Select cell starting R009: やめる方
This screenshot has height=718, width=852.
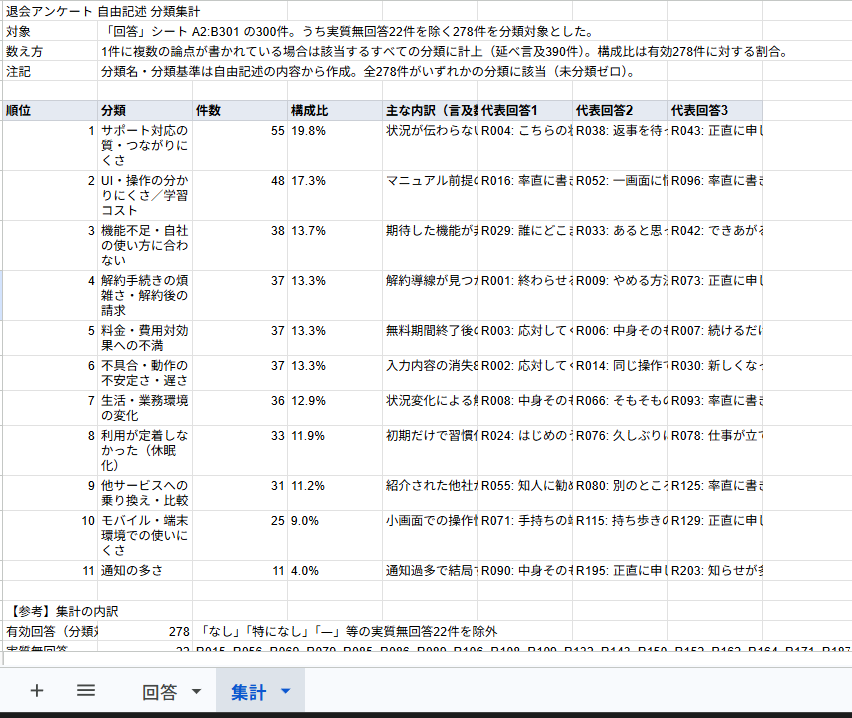[620, 295]
